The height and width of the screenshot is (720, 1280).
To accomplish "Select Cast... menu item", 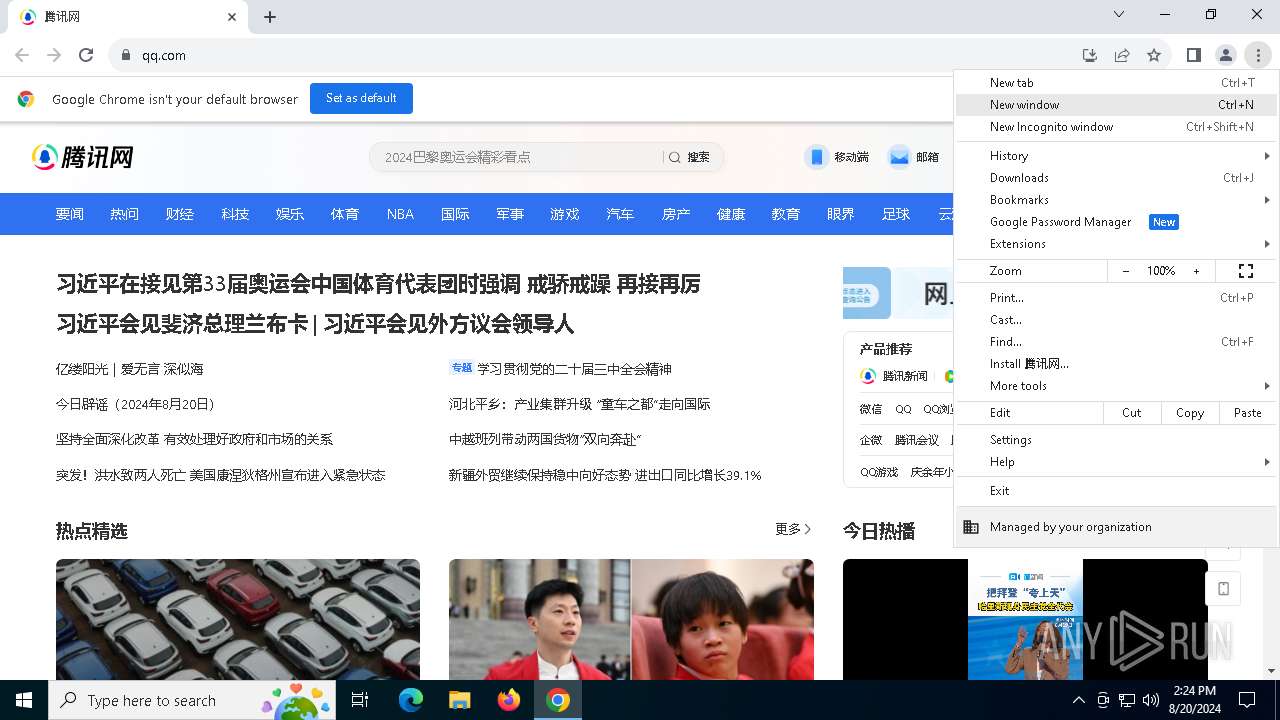I will 1116,320.
